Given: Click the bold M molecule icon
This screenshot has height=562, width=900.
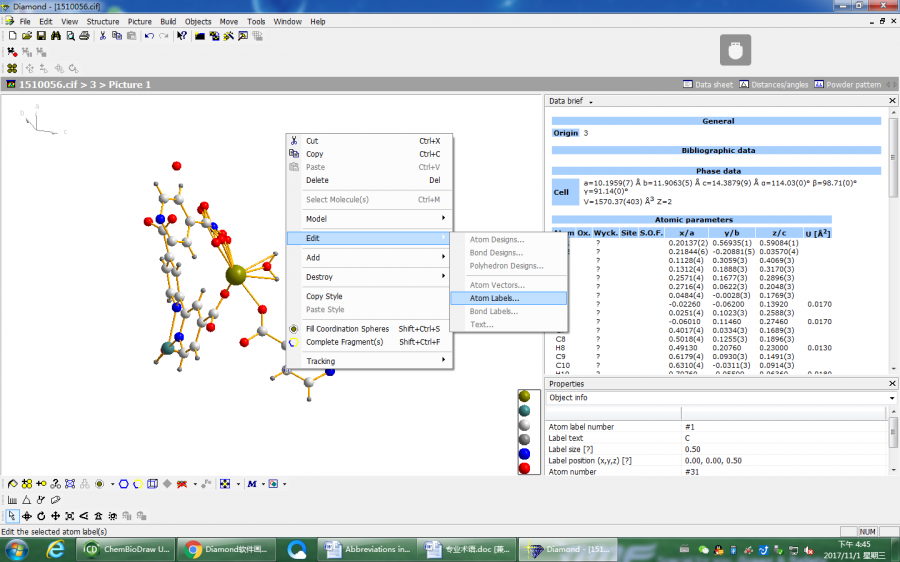Looking at the screenshot, I should (252, 484).
